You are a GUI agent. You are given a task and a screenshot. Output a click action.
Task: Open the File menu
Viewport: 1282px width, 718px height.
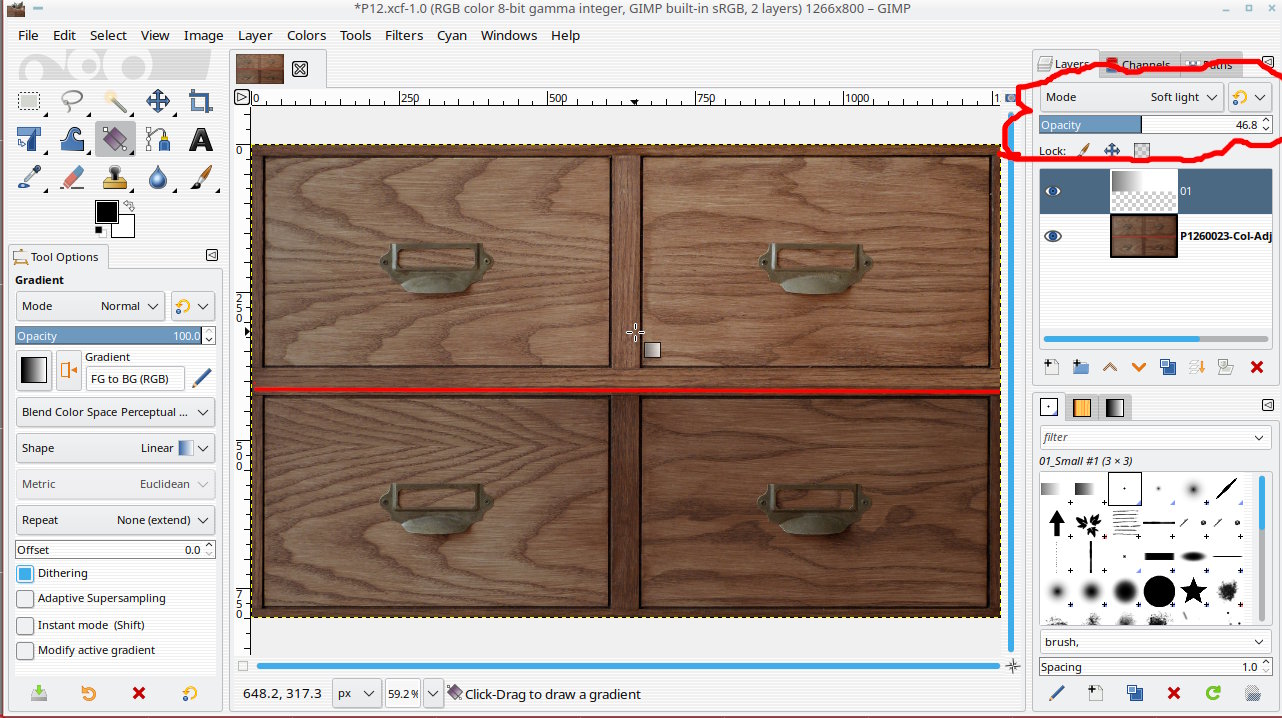pos(28,35)
